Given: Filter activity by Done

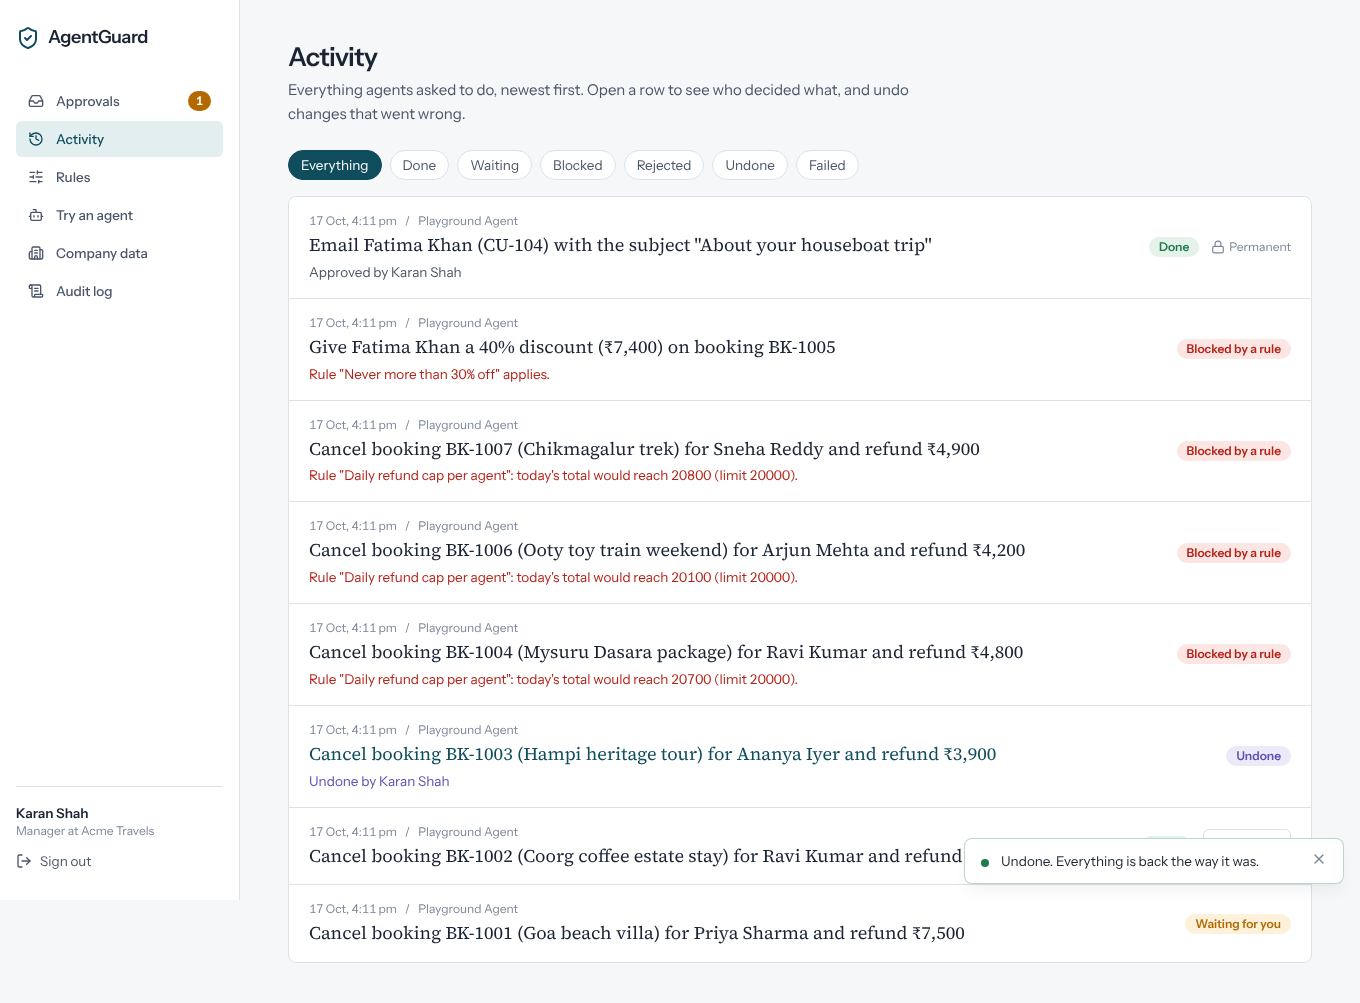Looking at the screenshot, I should (x=419, y=165).
